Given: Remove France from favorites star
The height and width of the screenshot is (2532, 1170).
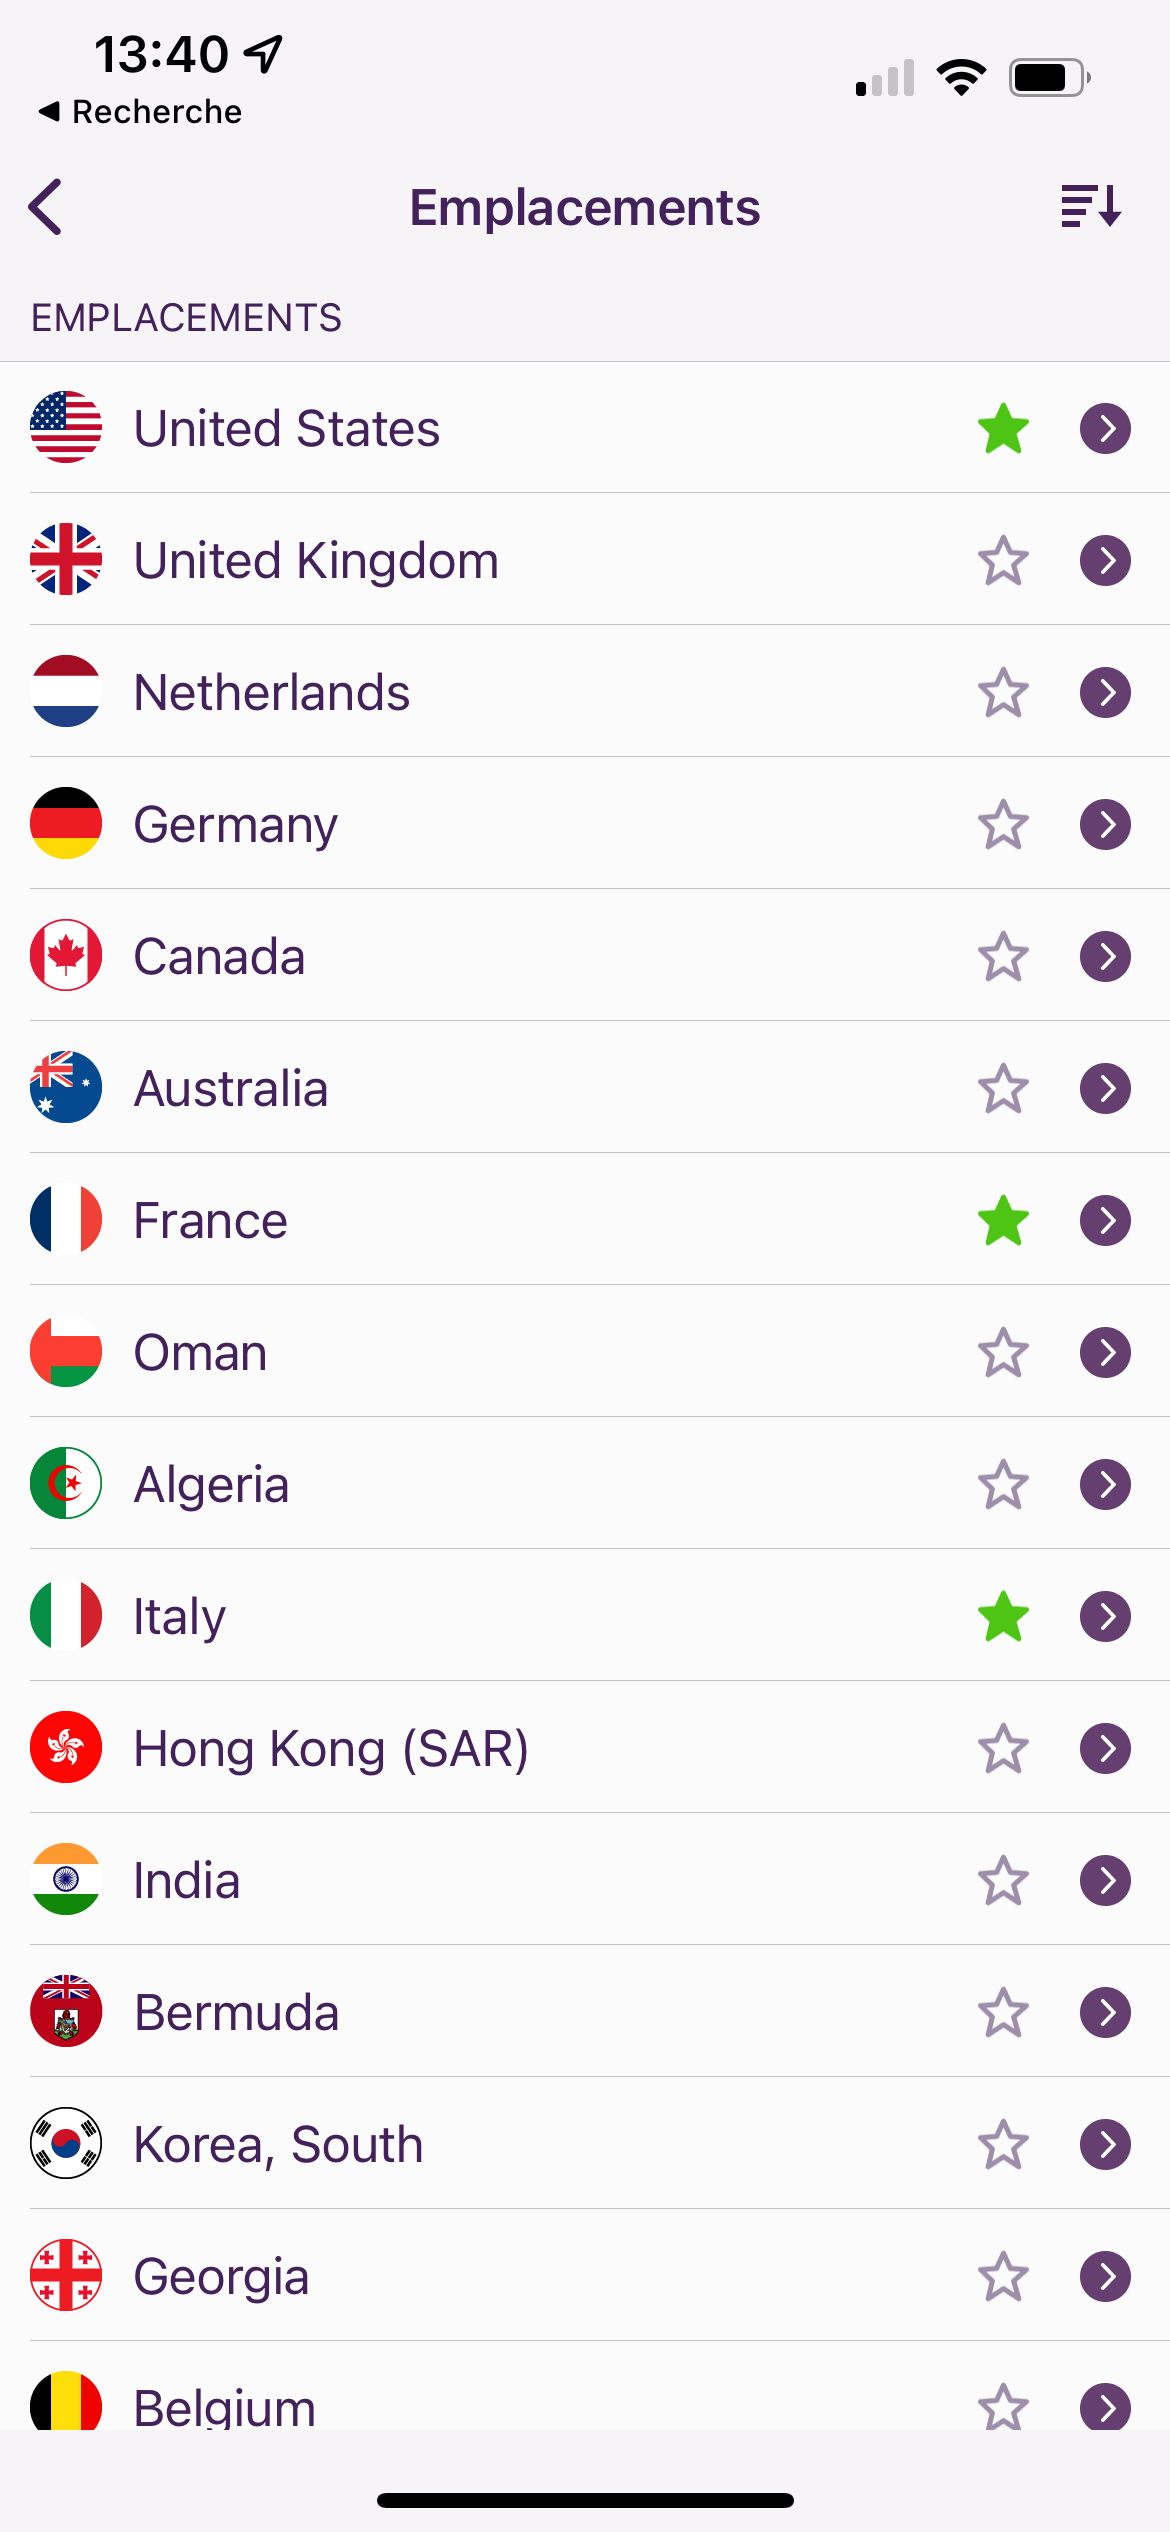Looking at the screenshot, I should point(1003,1220).
